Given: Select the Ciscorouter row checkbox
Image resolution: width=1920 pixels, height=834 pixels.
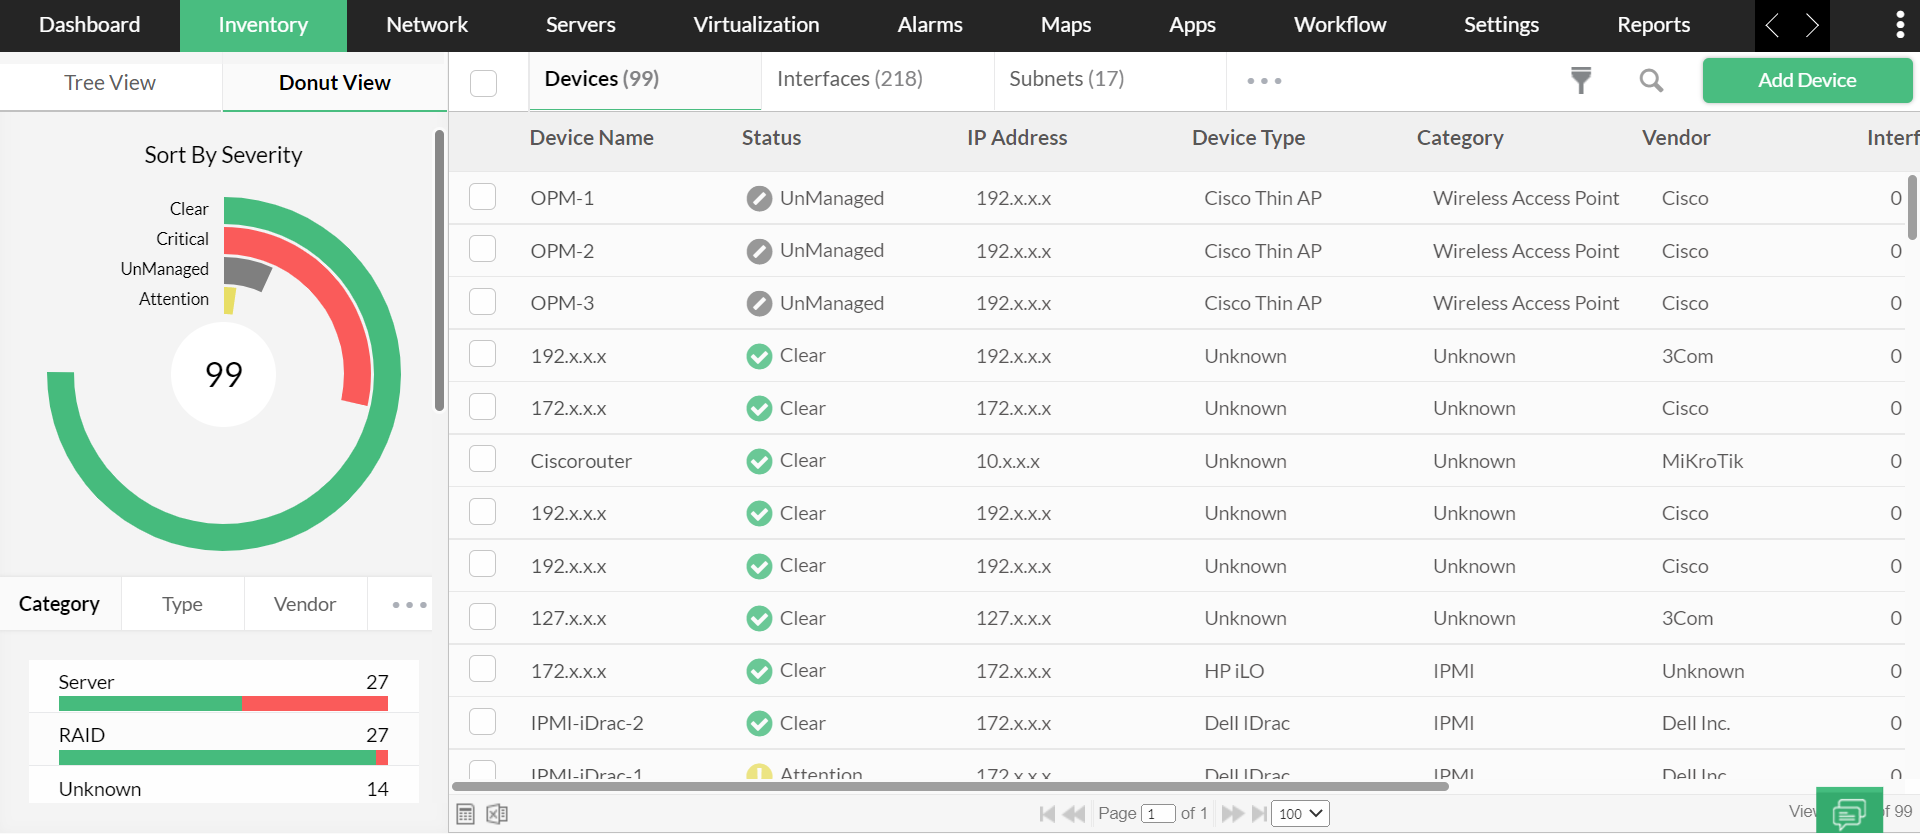Looking at the screenshot, I should [483, 460].
